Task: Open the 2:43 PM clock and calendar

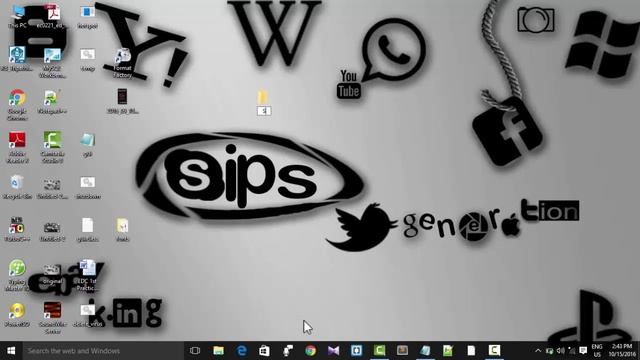Action: click(x=622, y=351)
